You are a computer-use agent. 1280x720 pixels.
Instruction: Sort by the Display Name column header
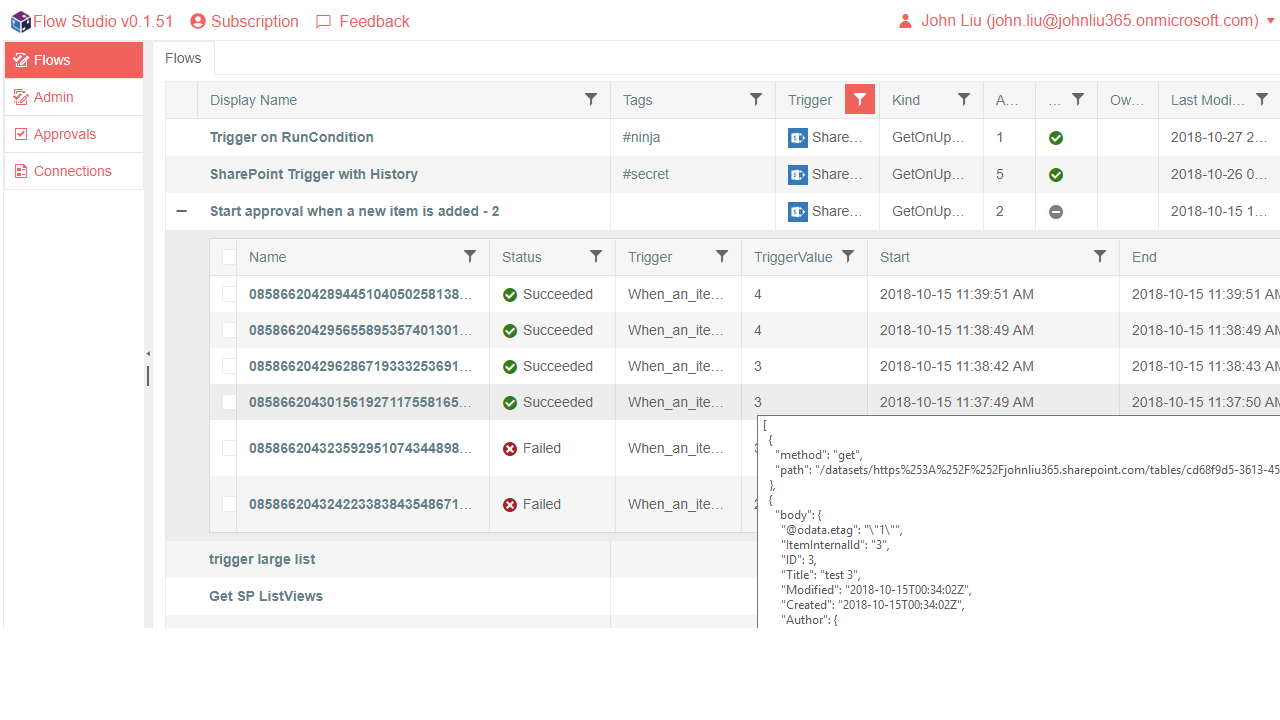253,100
